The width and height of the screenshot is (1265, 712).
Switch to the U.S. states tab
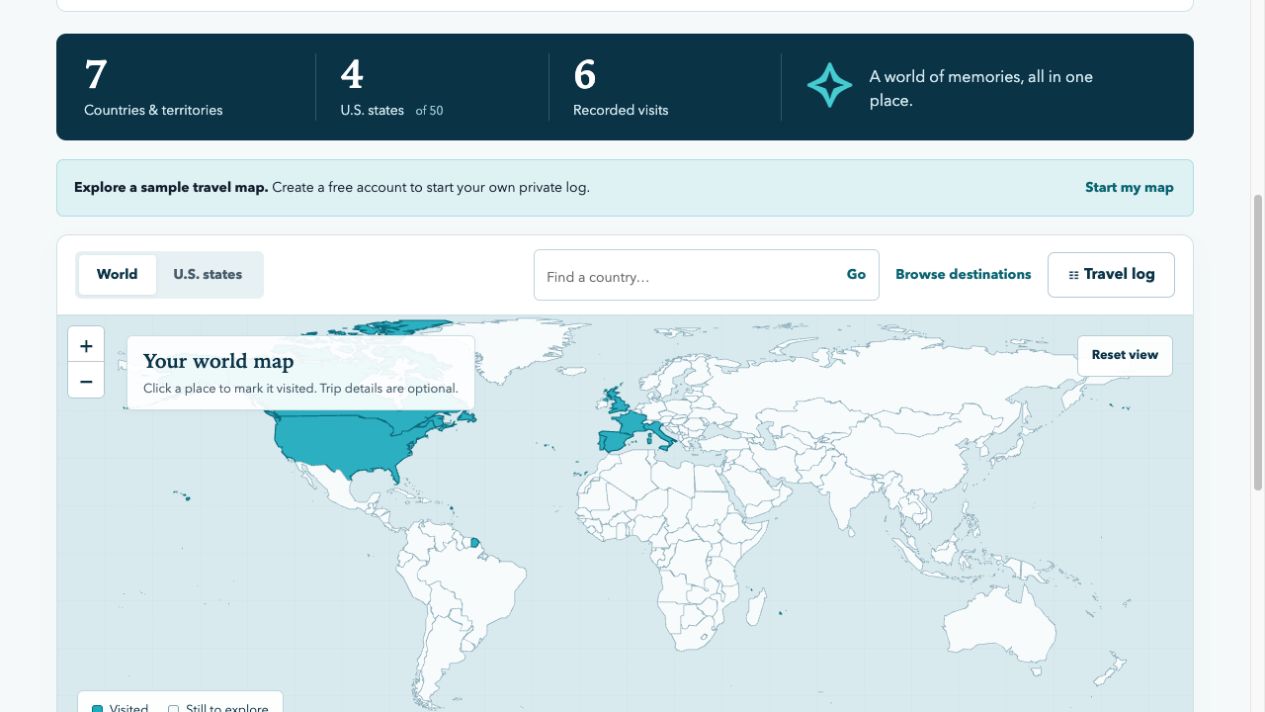point(208,274)
